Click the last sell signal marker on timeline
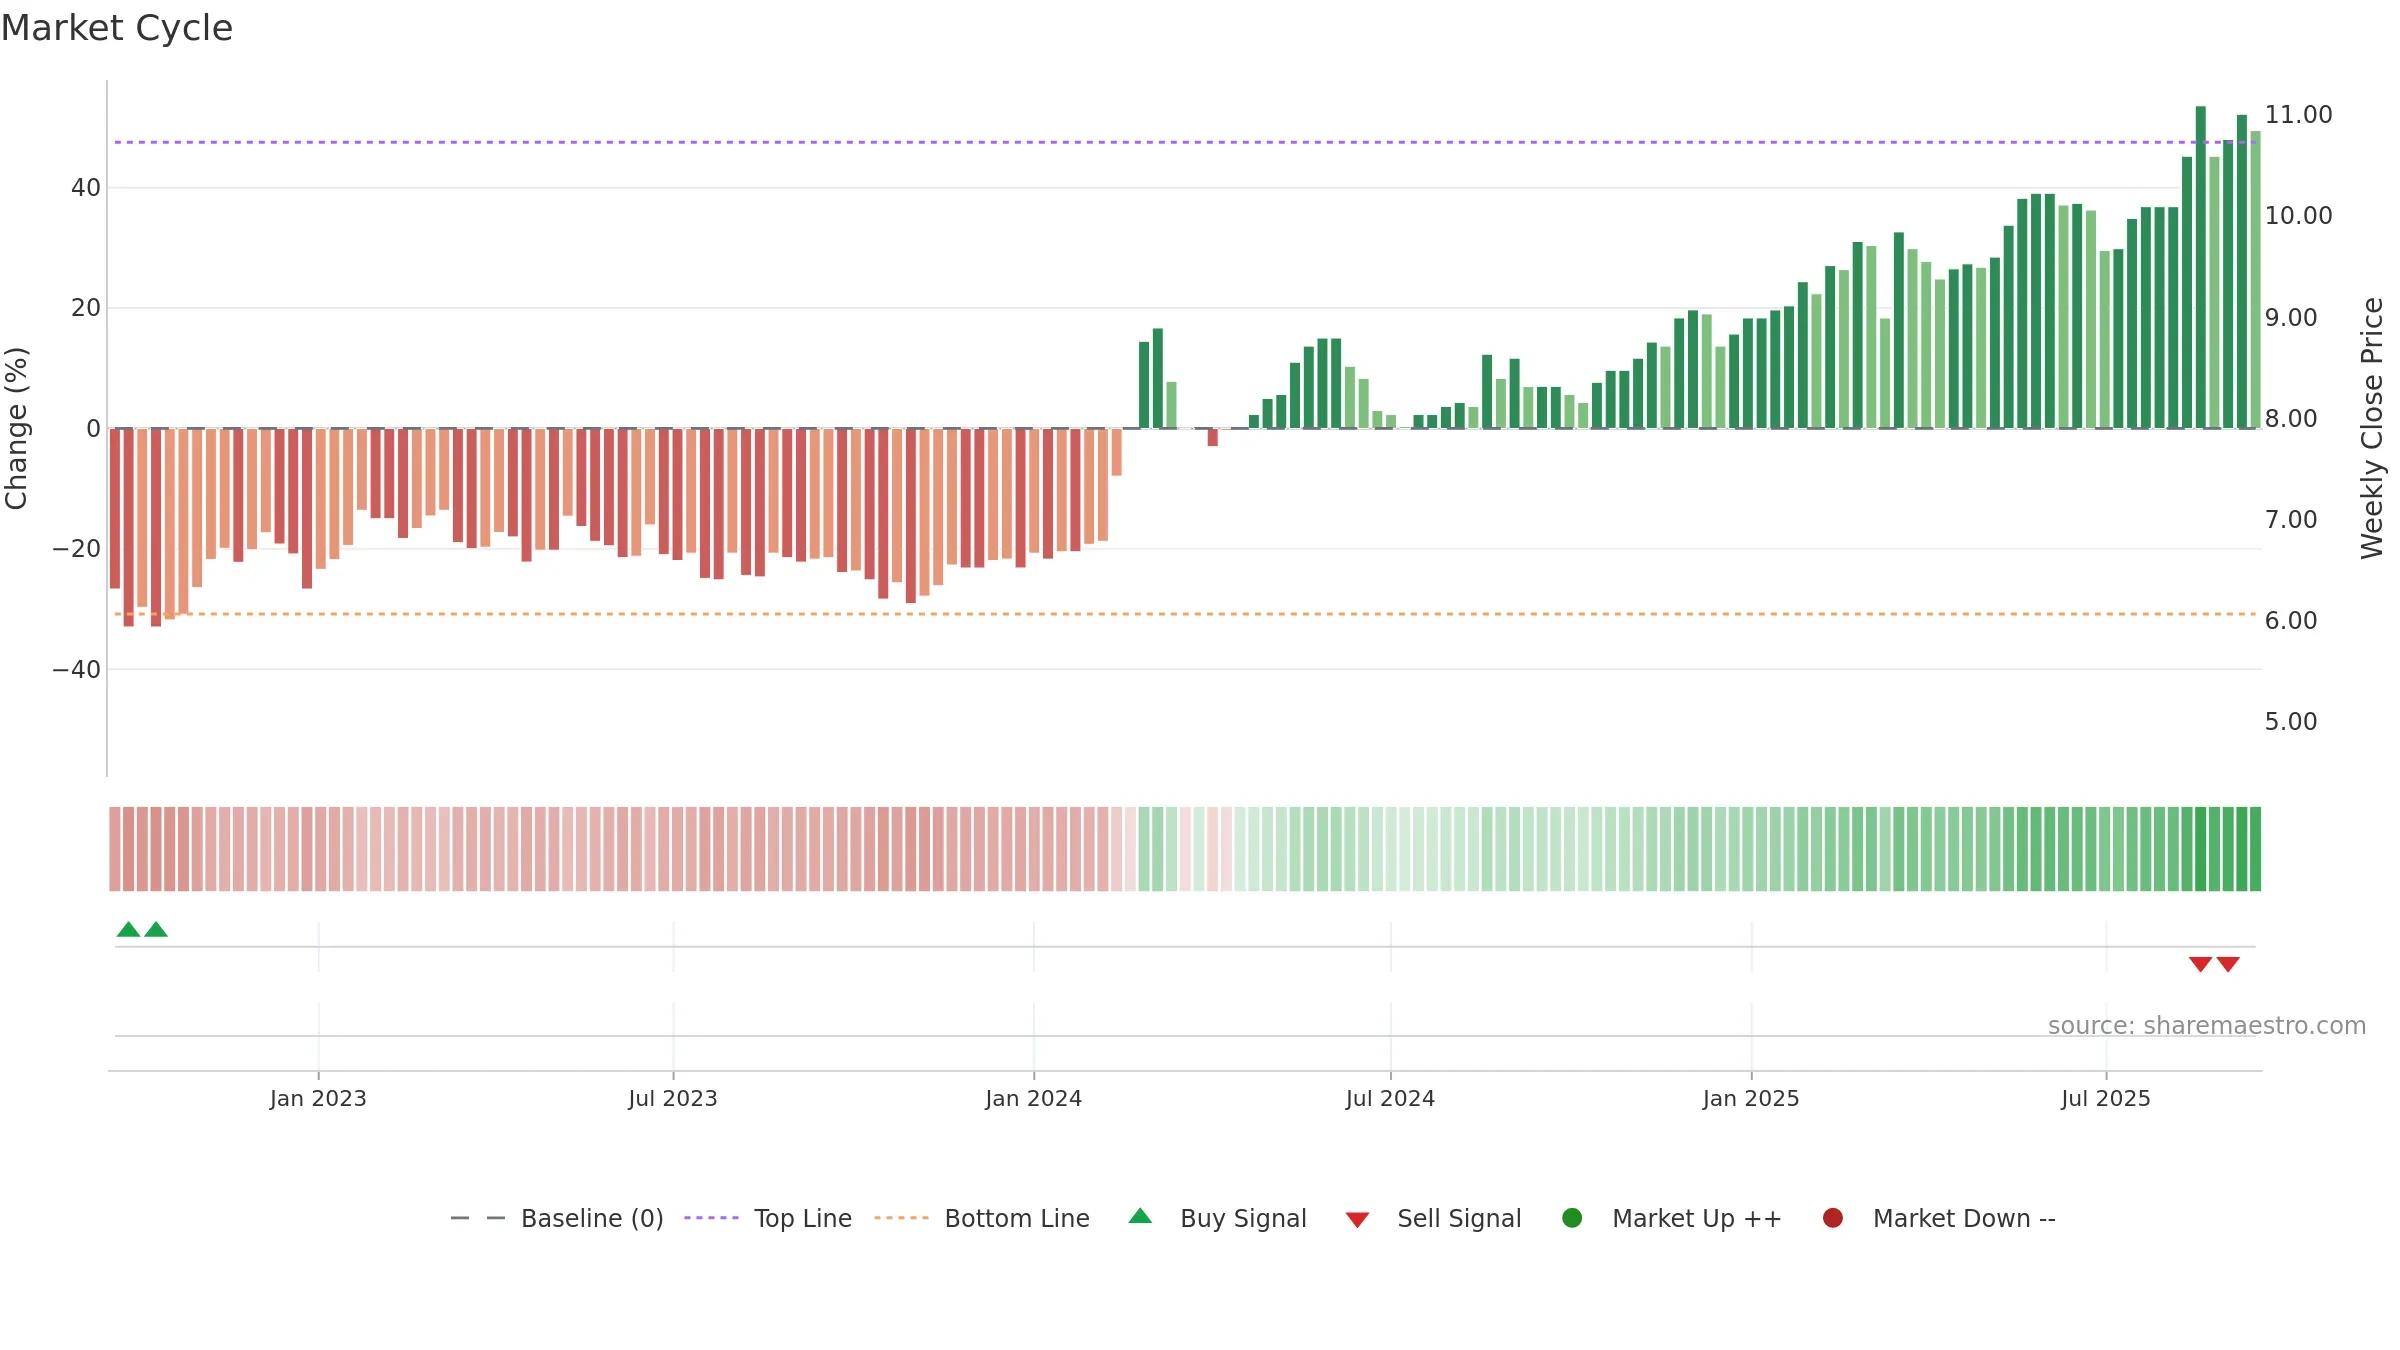The width and height of the screenshot is (2400, 1350). click(2228, 964)
